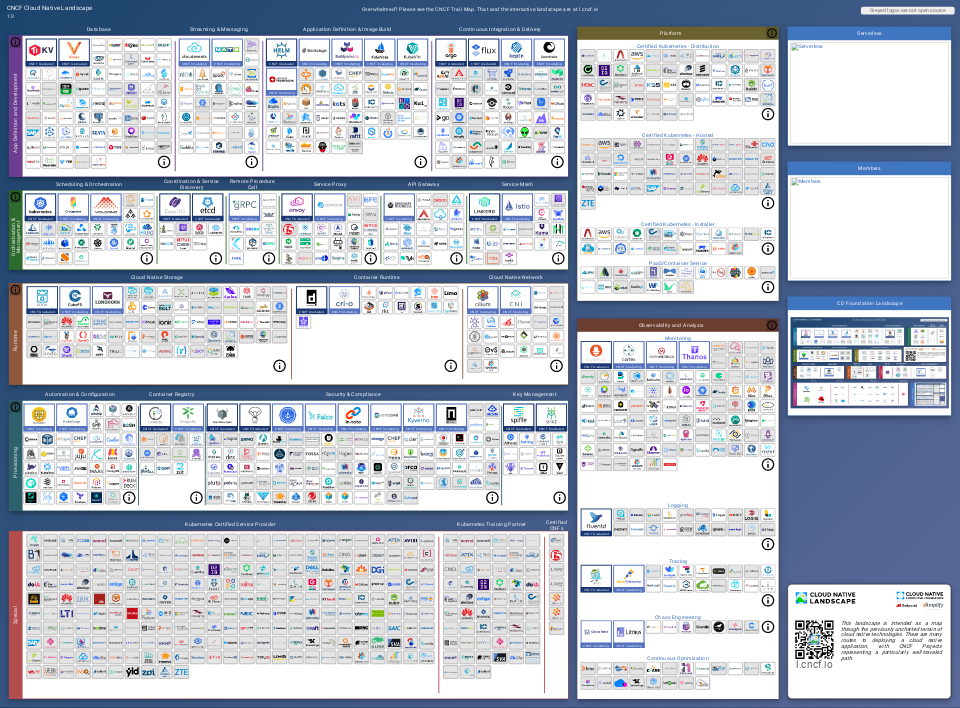Open the CoreDNS project card
The width and height of the screenshot is (960, 708).
175,208
